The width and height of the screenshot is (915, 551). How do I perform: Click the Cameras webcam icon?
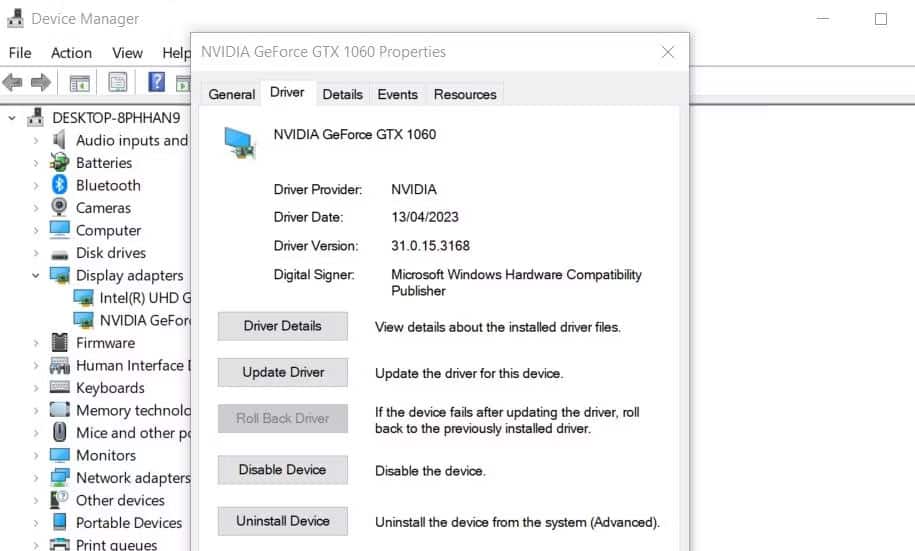(59, 207)
